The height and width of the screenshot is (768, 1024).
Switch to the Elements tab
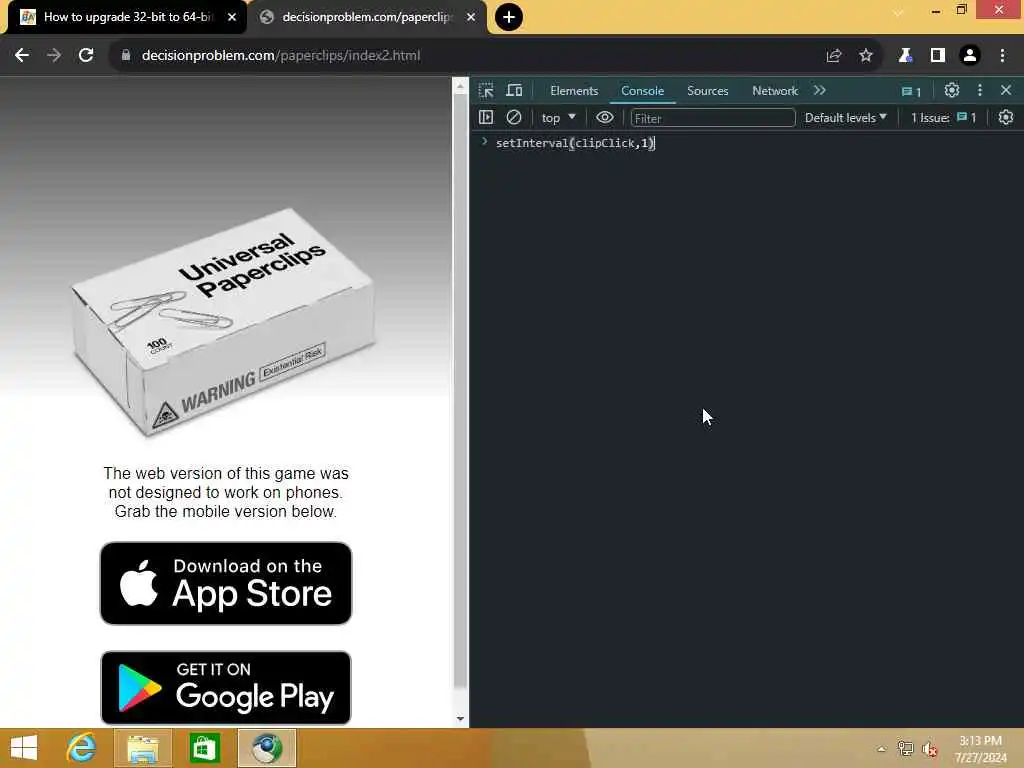pyautogui.click(x=574, y=91)
